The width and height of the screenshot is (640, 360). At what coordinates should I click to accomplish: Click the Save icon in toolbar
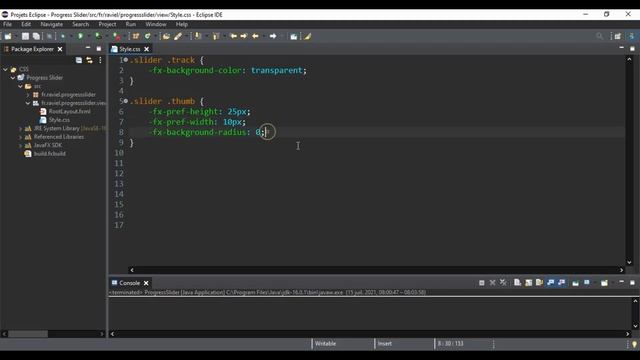(25, 36)
